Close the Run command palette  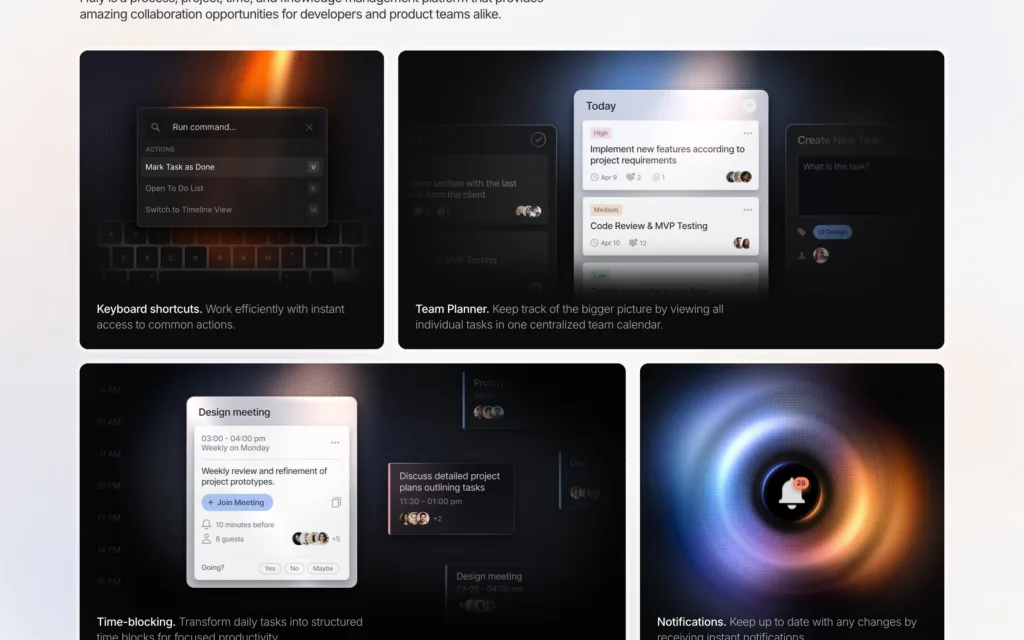[x=310, y=127]
